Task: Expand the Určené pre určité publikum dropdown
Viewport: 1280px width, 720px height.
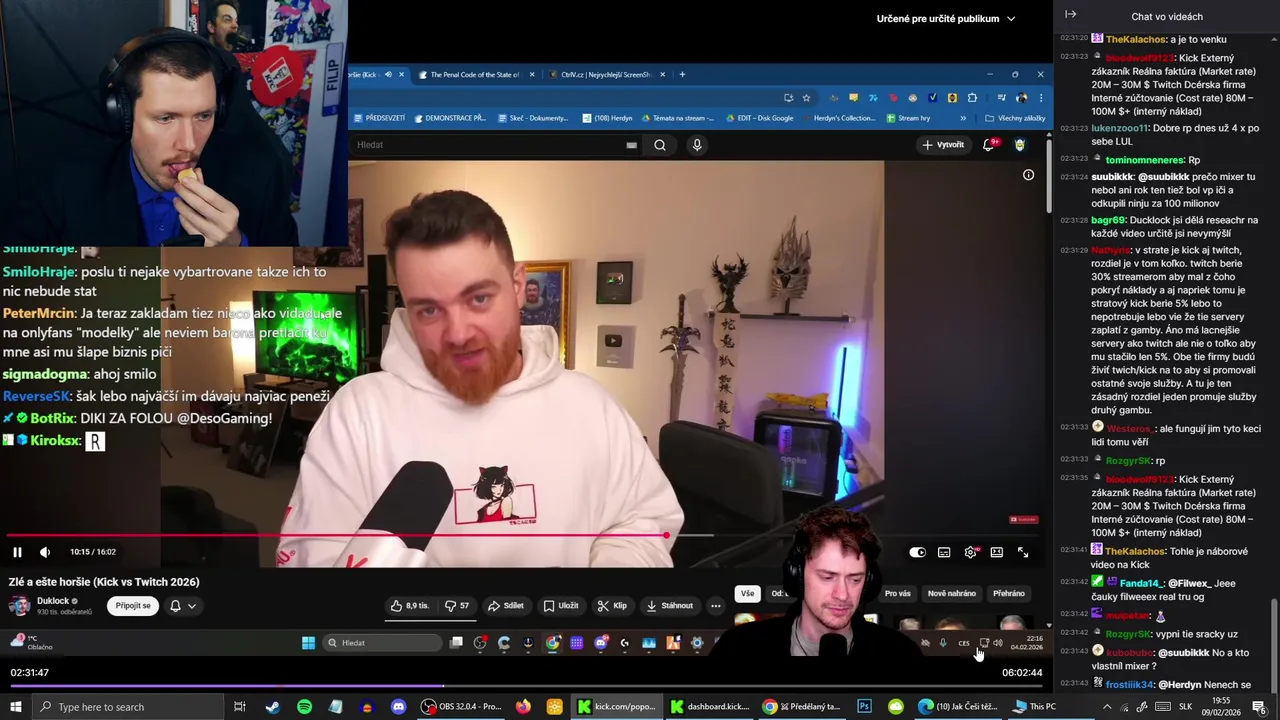Action: click(x=946, y=18)
